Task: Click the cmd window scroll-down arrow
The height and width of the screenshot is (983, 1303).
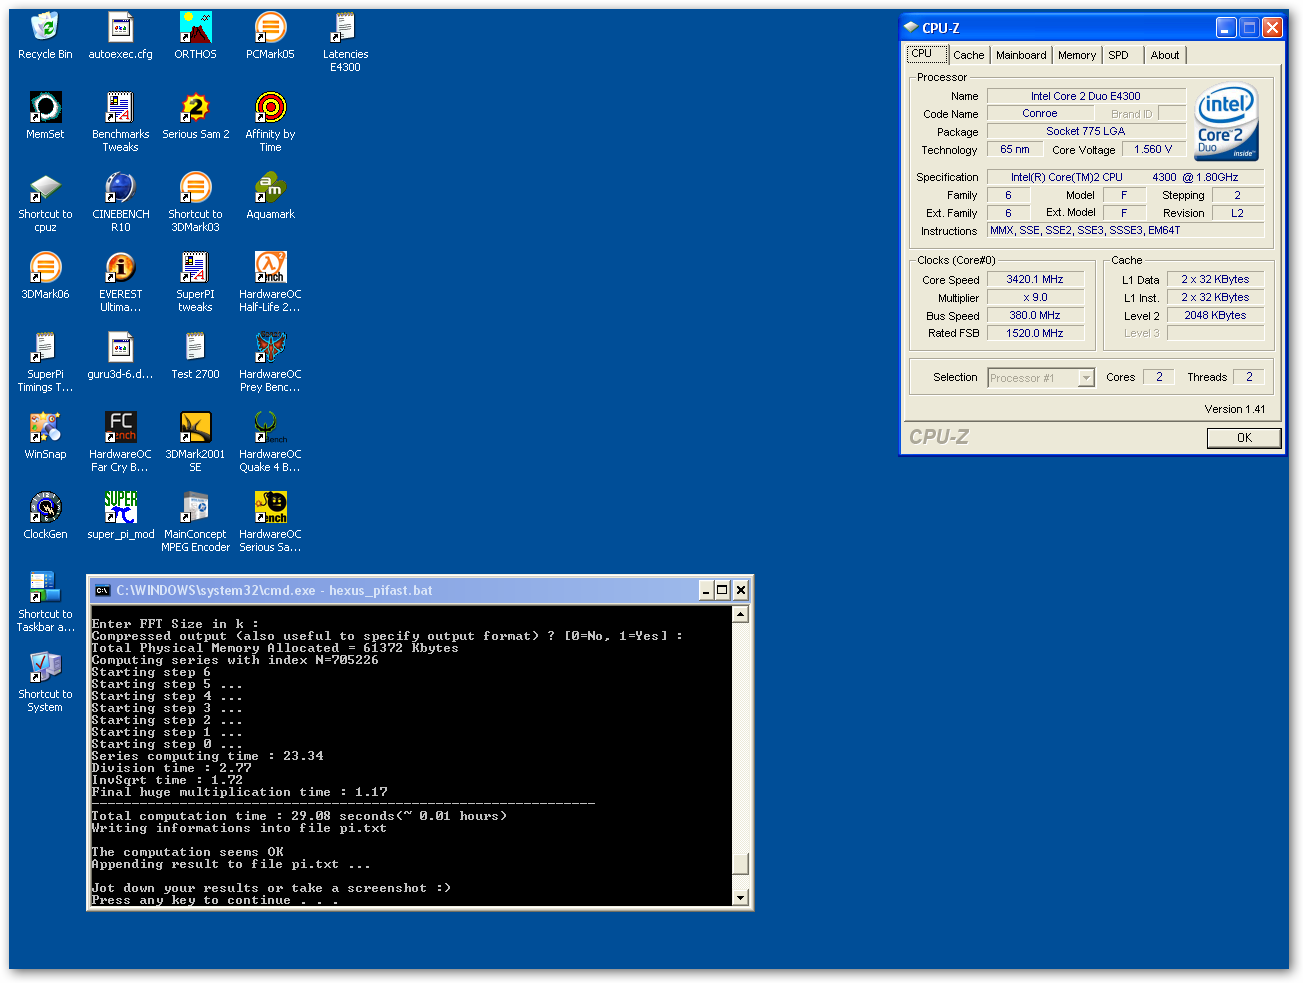Action: click(741, 897)
